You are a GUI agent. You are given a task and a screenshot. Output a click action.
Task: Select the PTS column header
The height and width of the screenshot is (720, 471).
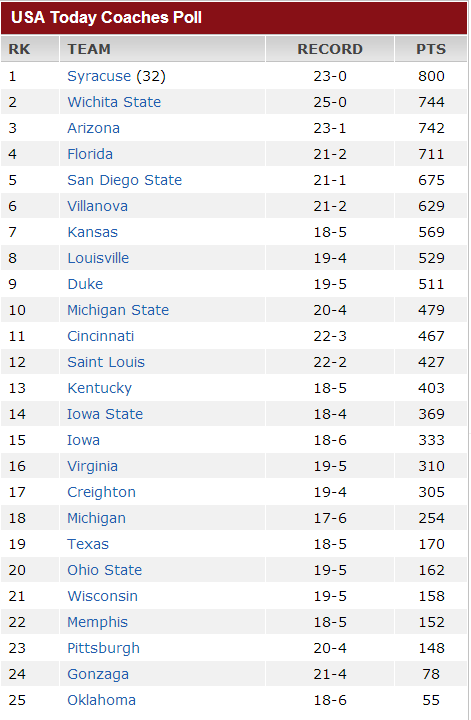(431, 49)
